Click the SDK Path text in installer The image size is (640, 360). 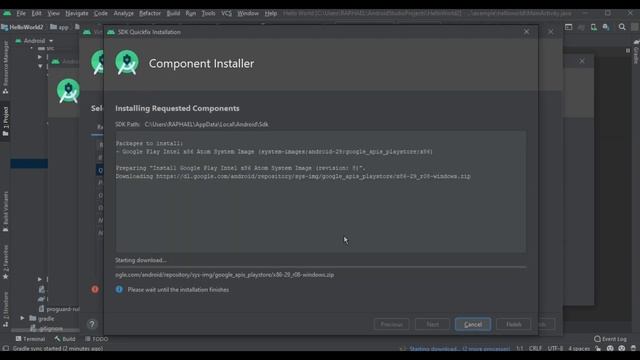pyautogui.click(x=192, y=124)
